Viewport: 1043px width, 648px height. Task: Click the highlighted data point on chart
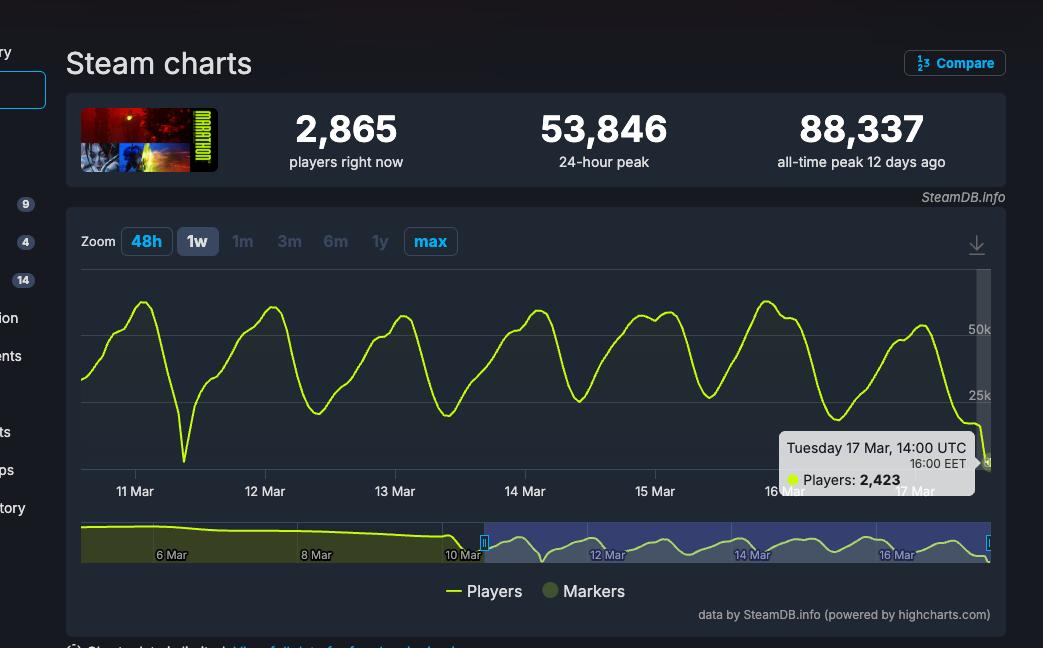click(987, 462)
